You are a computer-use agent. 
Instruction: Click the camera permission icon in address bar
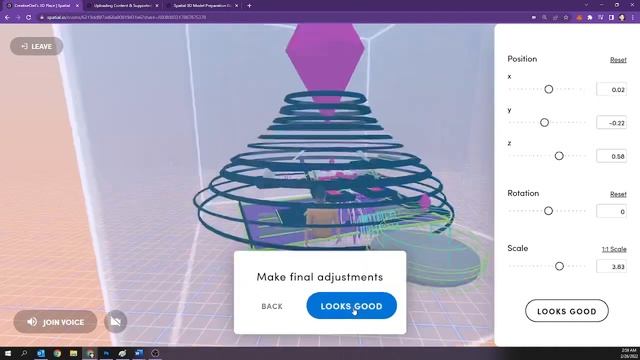[534, 18]
